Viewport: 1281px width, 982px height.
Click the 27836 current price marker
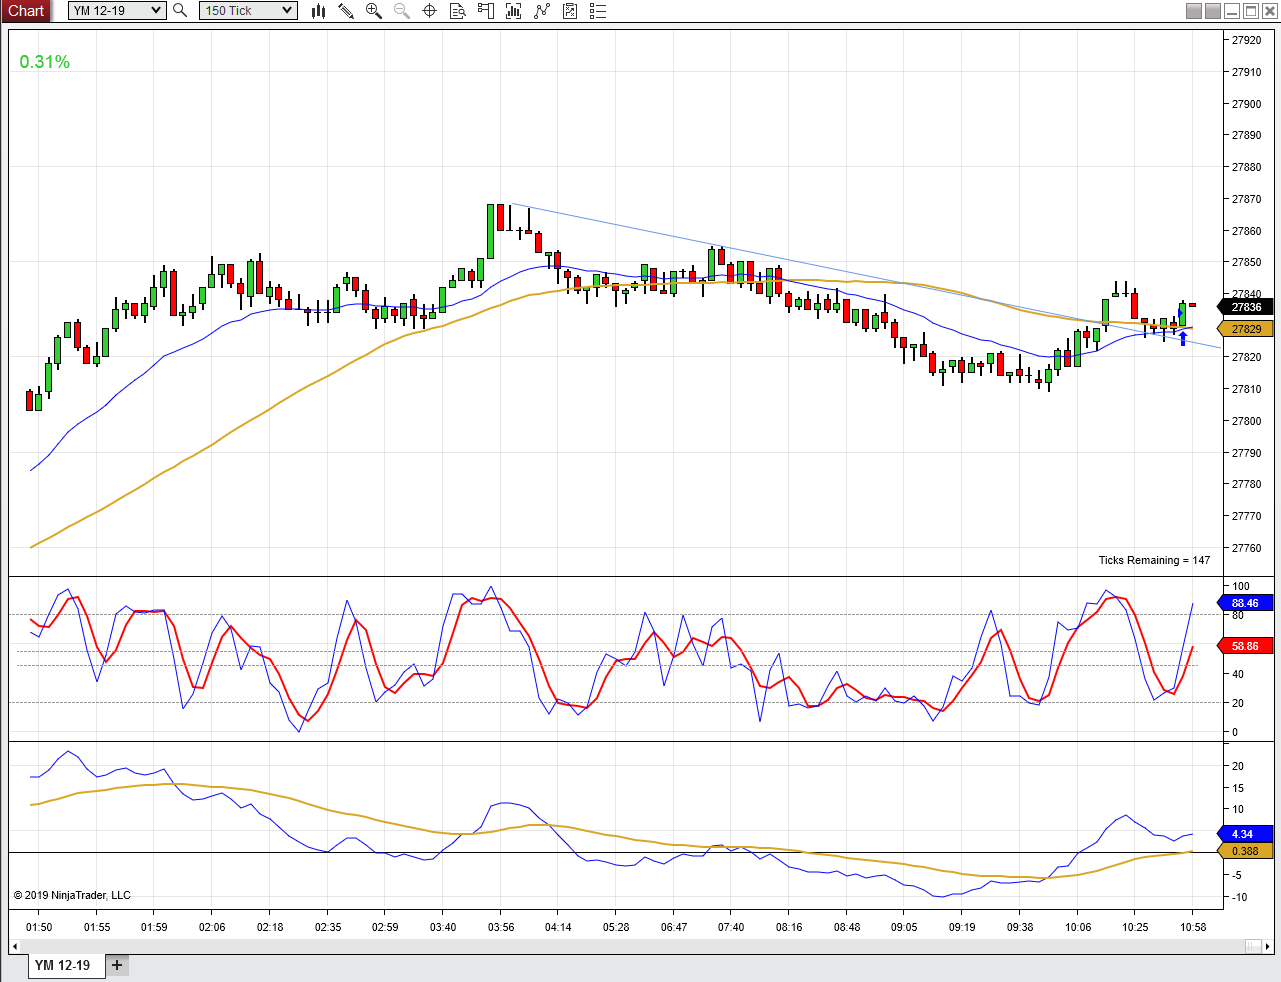click(x=1246, y=307)
